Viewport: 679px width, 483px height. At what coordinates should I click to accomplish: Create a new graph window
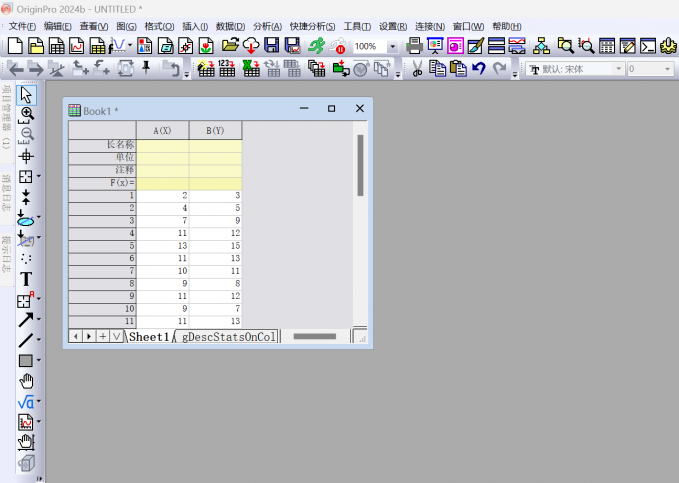[77, 46]
